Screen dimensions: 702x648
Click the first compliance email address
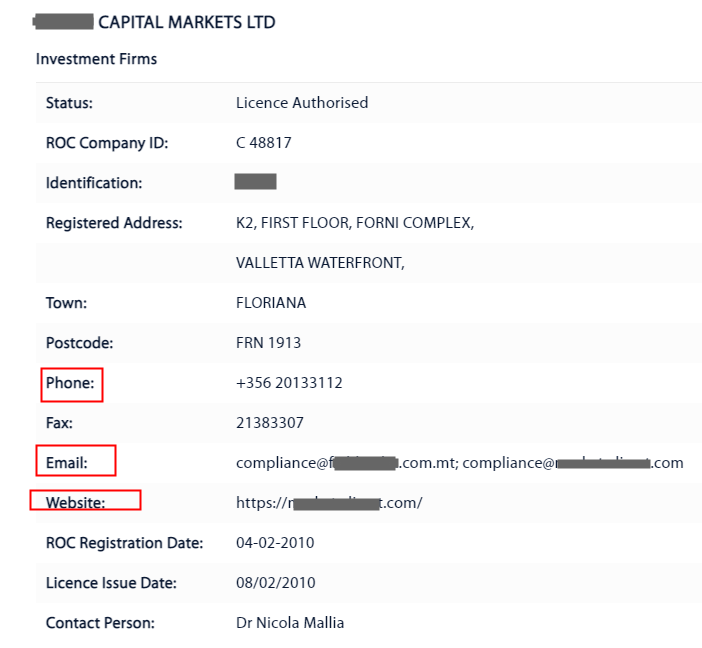pos(346,463)
